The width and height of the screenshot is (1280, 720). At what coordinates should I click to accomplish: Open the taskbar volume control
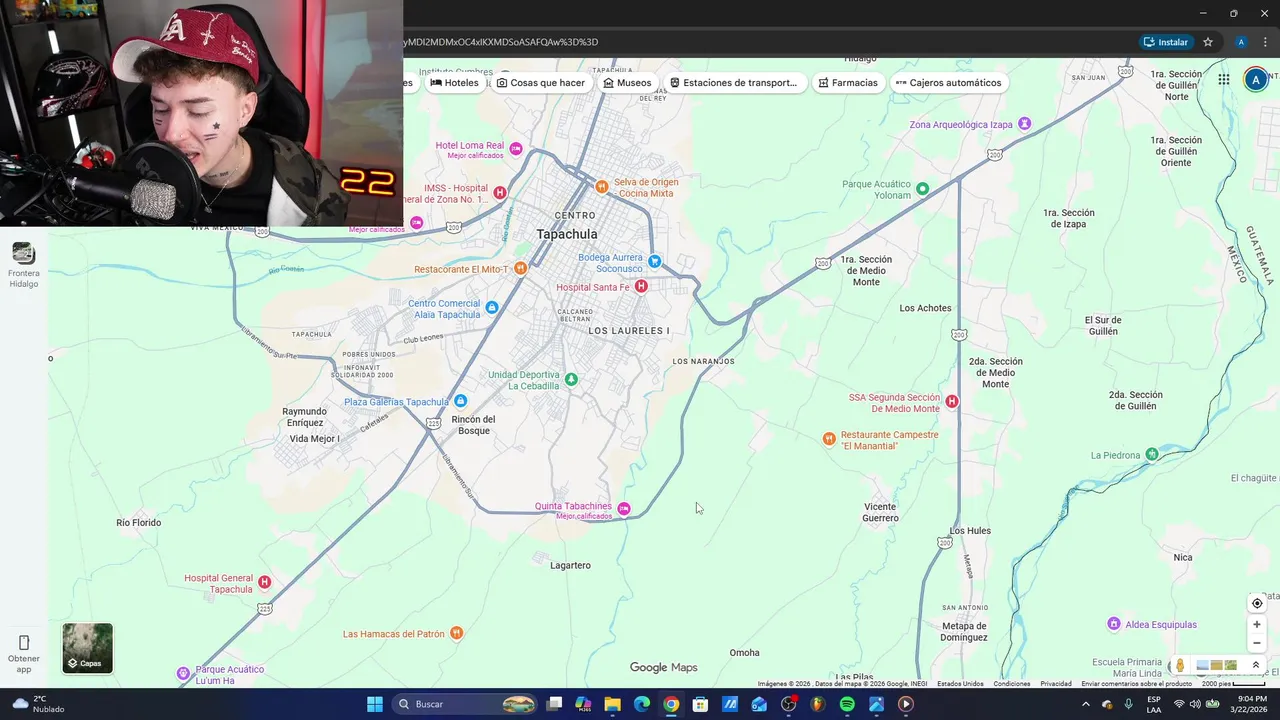pyautogui.click(x=1195, y=704)
